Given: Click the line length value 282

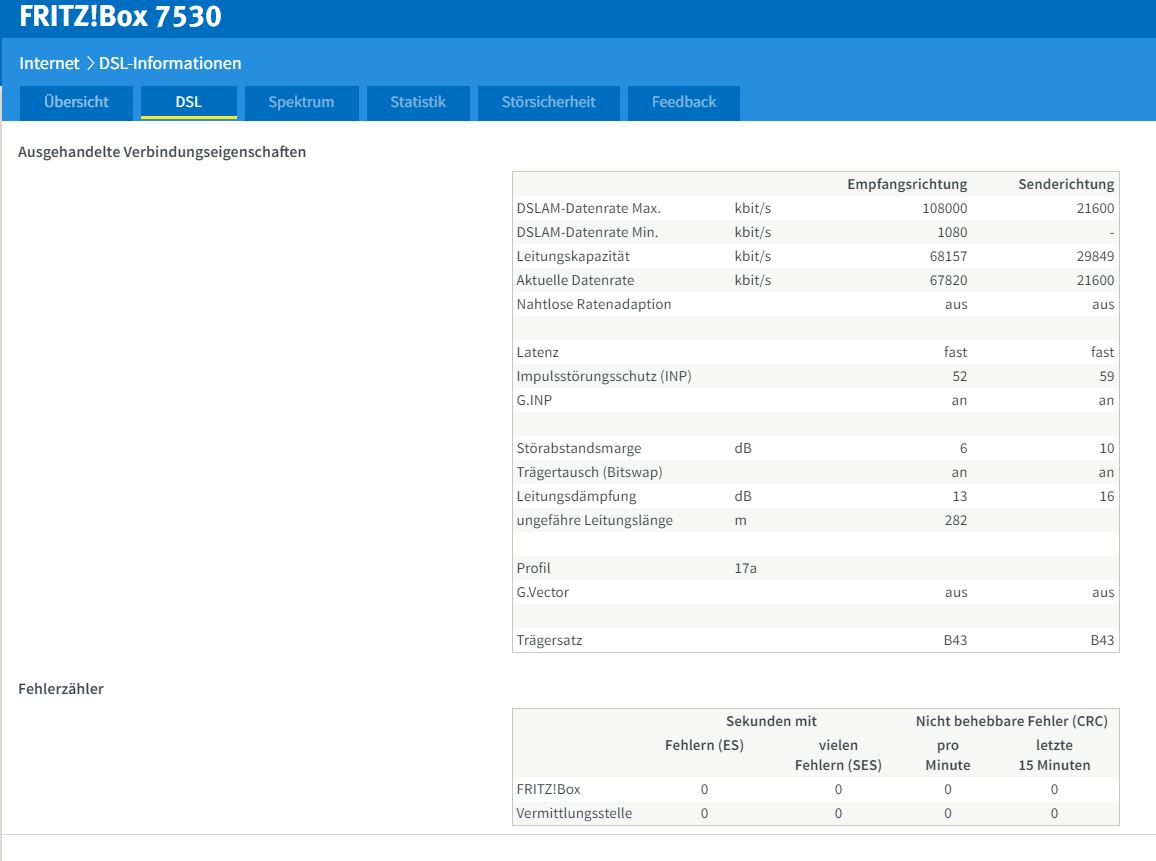Looking at the screenshot, I should (955, 520).
